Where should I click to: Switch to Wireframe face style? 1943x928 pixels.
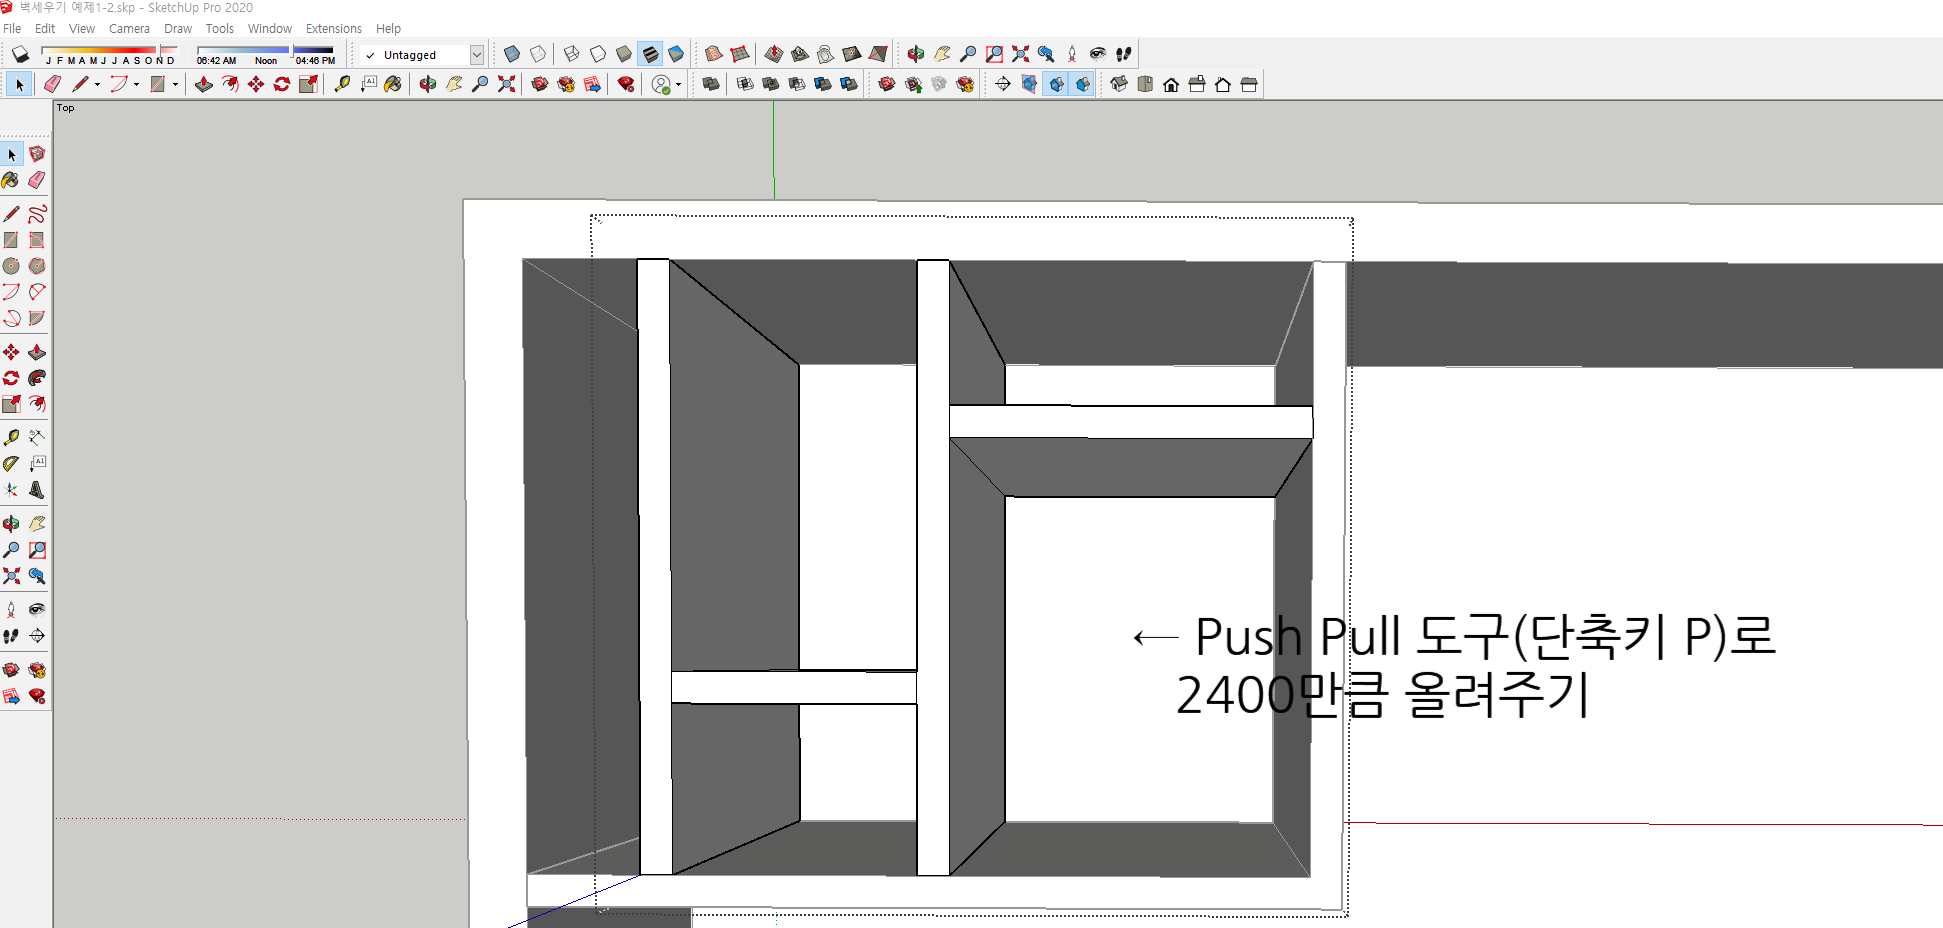(x=572, y=54)
